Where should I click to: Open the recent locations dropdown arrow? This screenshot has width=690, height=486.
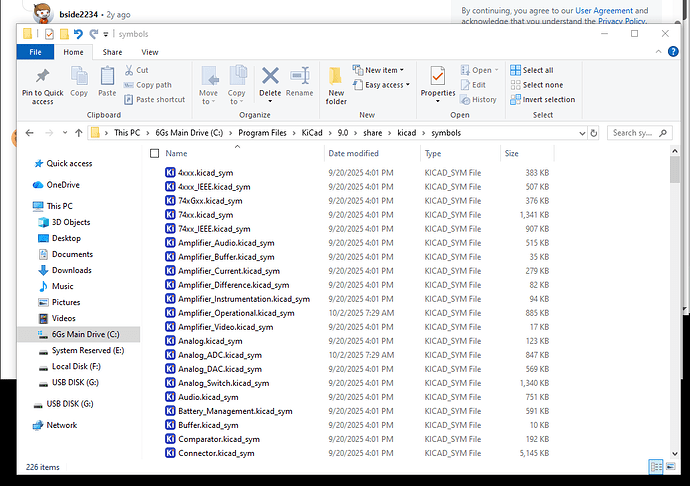[65, 133]
